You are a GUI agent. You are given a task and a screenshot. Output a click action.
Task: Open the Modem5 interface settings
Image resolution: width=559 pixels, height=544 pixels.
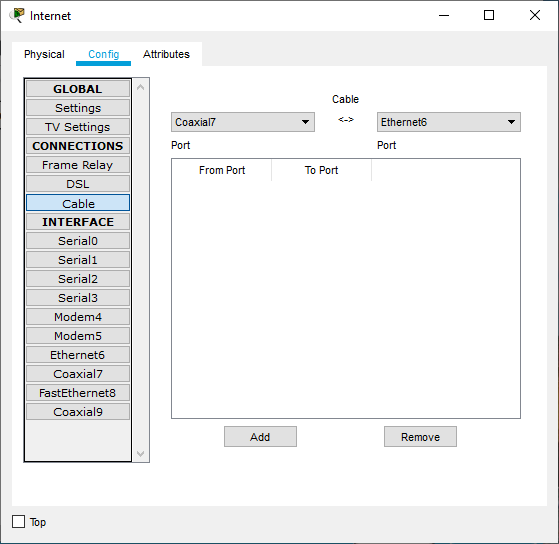coord(78,336)
